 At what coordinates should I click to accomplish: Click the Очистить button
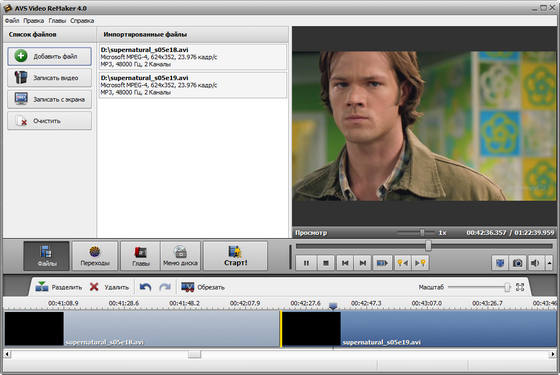[49, 121]
